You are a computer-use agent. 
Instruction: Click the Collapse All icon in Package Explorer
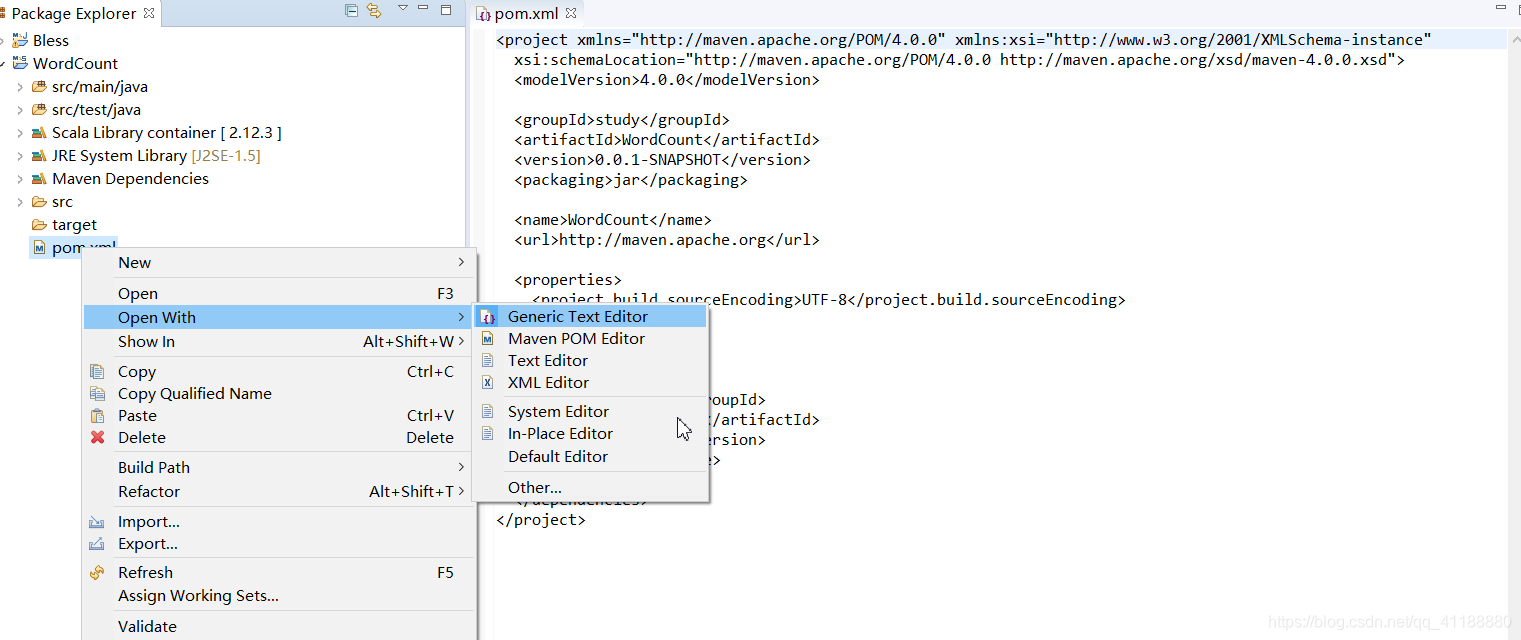click(351, 11)
